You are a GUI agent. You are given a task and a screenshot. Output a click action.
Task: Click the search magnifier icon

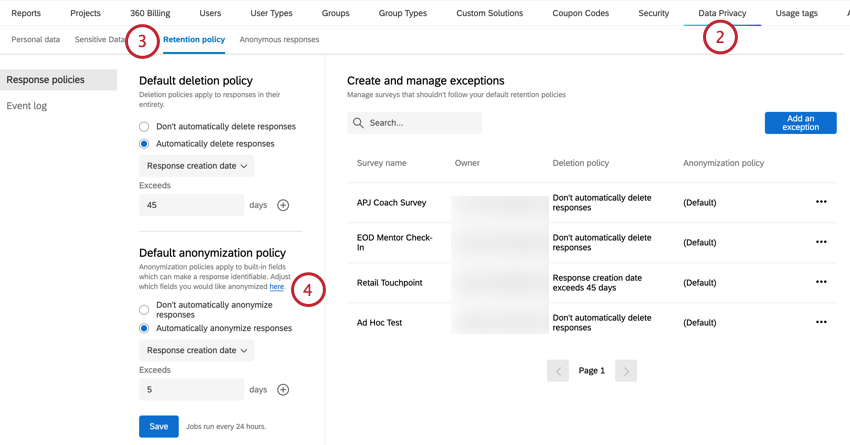(x=358, y=123)
